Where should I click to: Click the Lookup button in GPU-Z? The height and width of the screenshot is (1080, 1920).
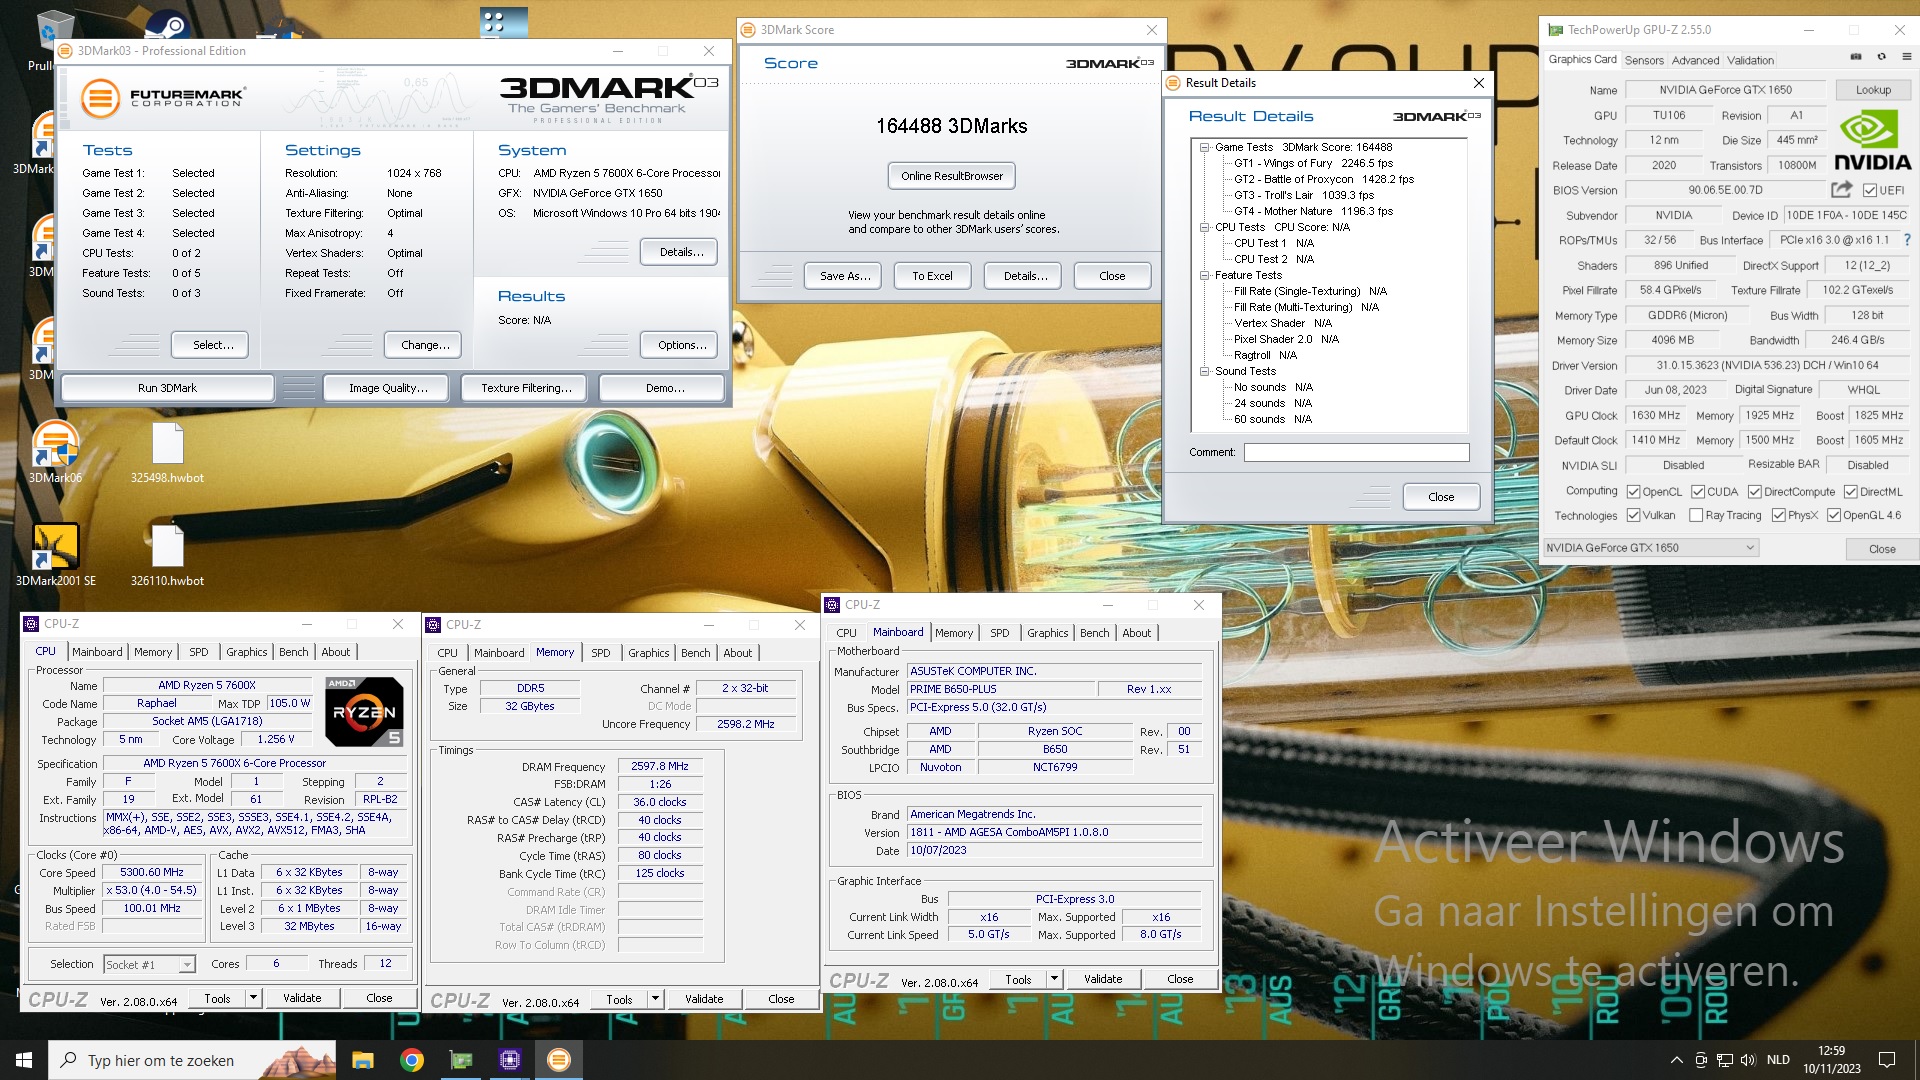click(x=1872, y=90)
